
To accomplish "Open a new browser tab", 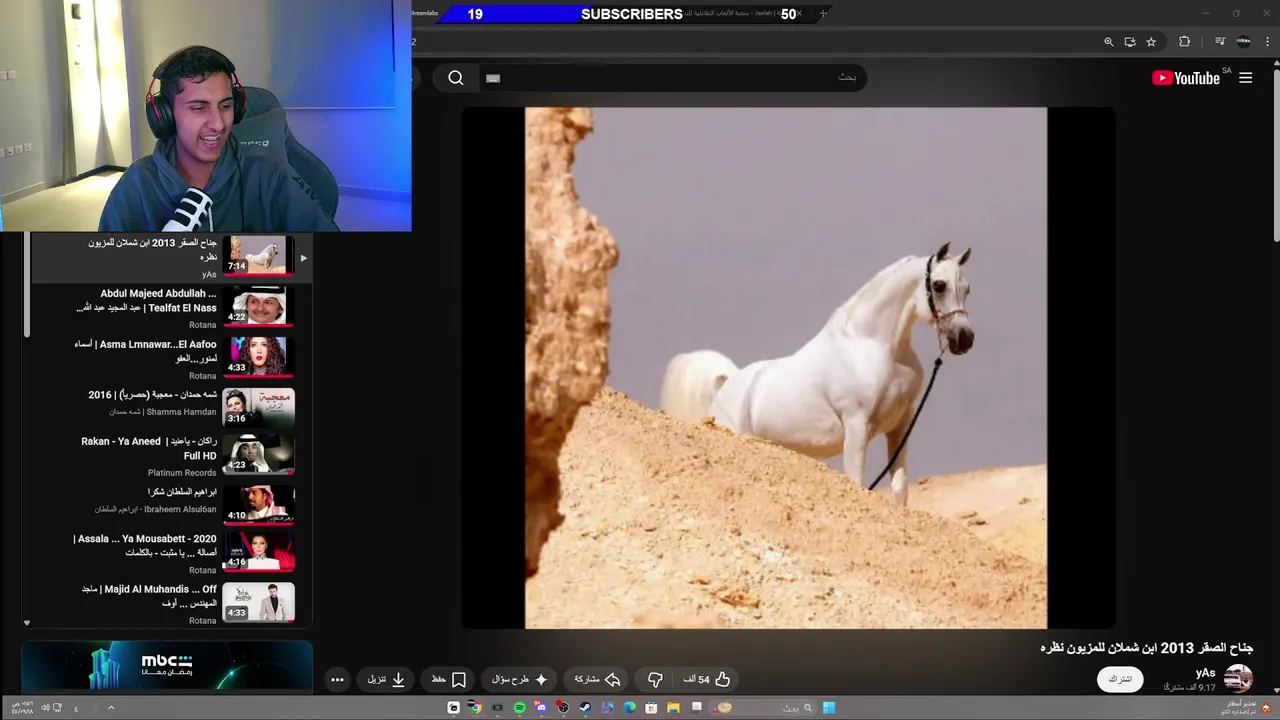I will (823, 14).
